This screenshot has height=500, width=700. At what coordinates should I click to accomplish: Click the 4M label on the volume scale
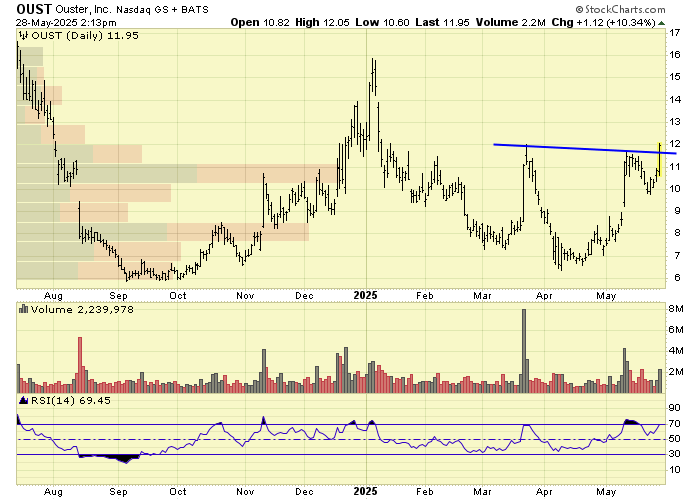[x=676, y=351]
